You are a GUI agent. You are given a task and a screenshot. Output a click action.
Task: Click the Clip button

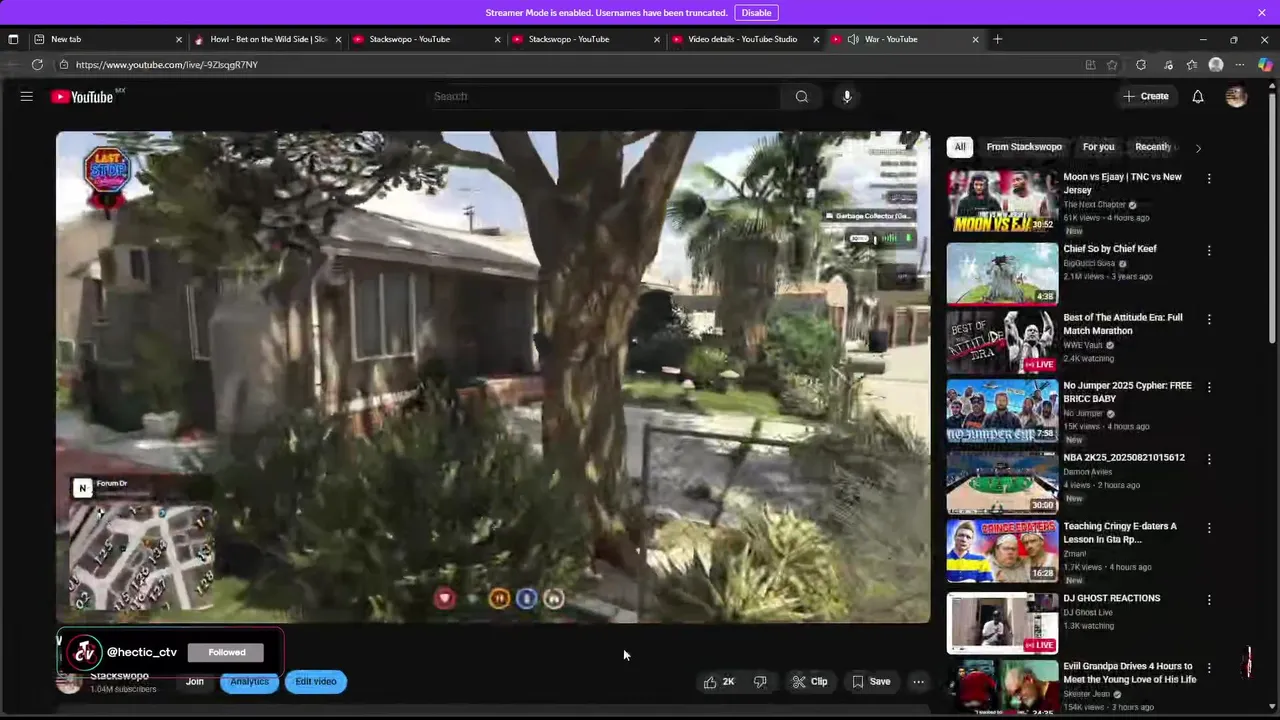810,682
